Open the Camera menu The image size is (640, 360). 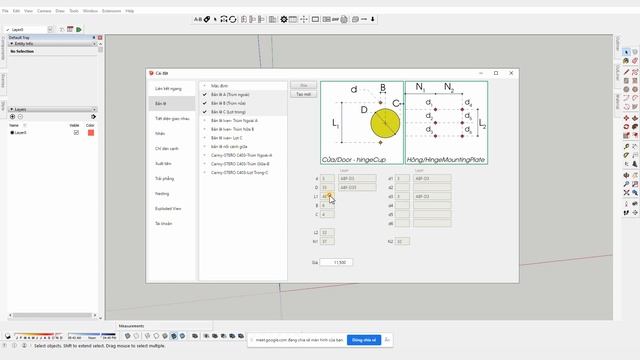44,11
